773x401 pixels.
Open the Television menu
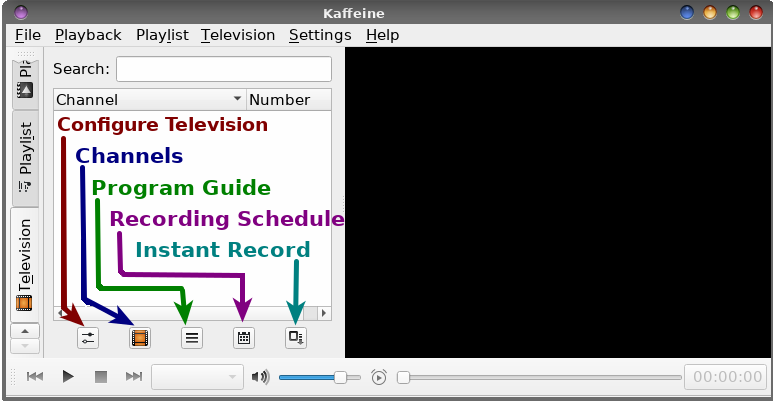pos(238,35)
